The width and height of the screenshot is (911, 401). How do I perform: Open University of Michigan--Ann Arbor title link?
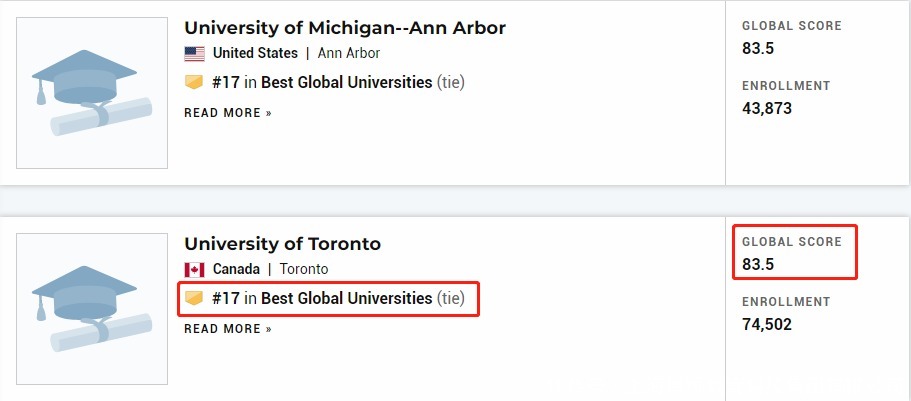tap(345, 27)
